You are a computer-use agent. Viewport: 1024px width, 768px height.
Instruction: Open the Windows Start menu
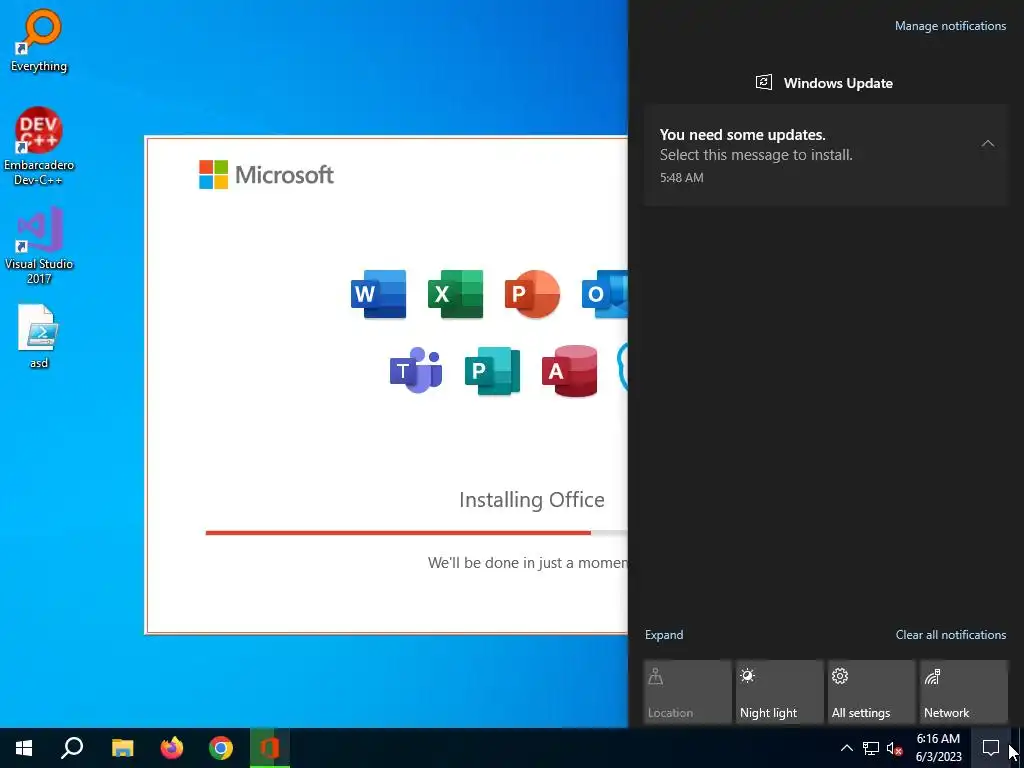point(24,748)
